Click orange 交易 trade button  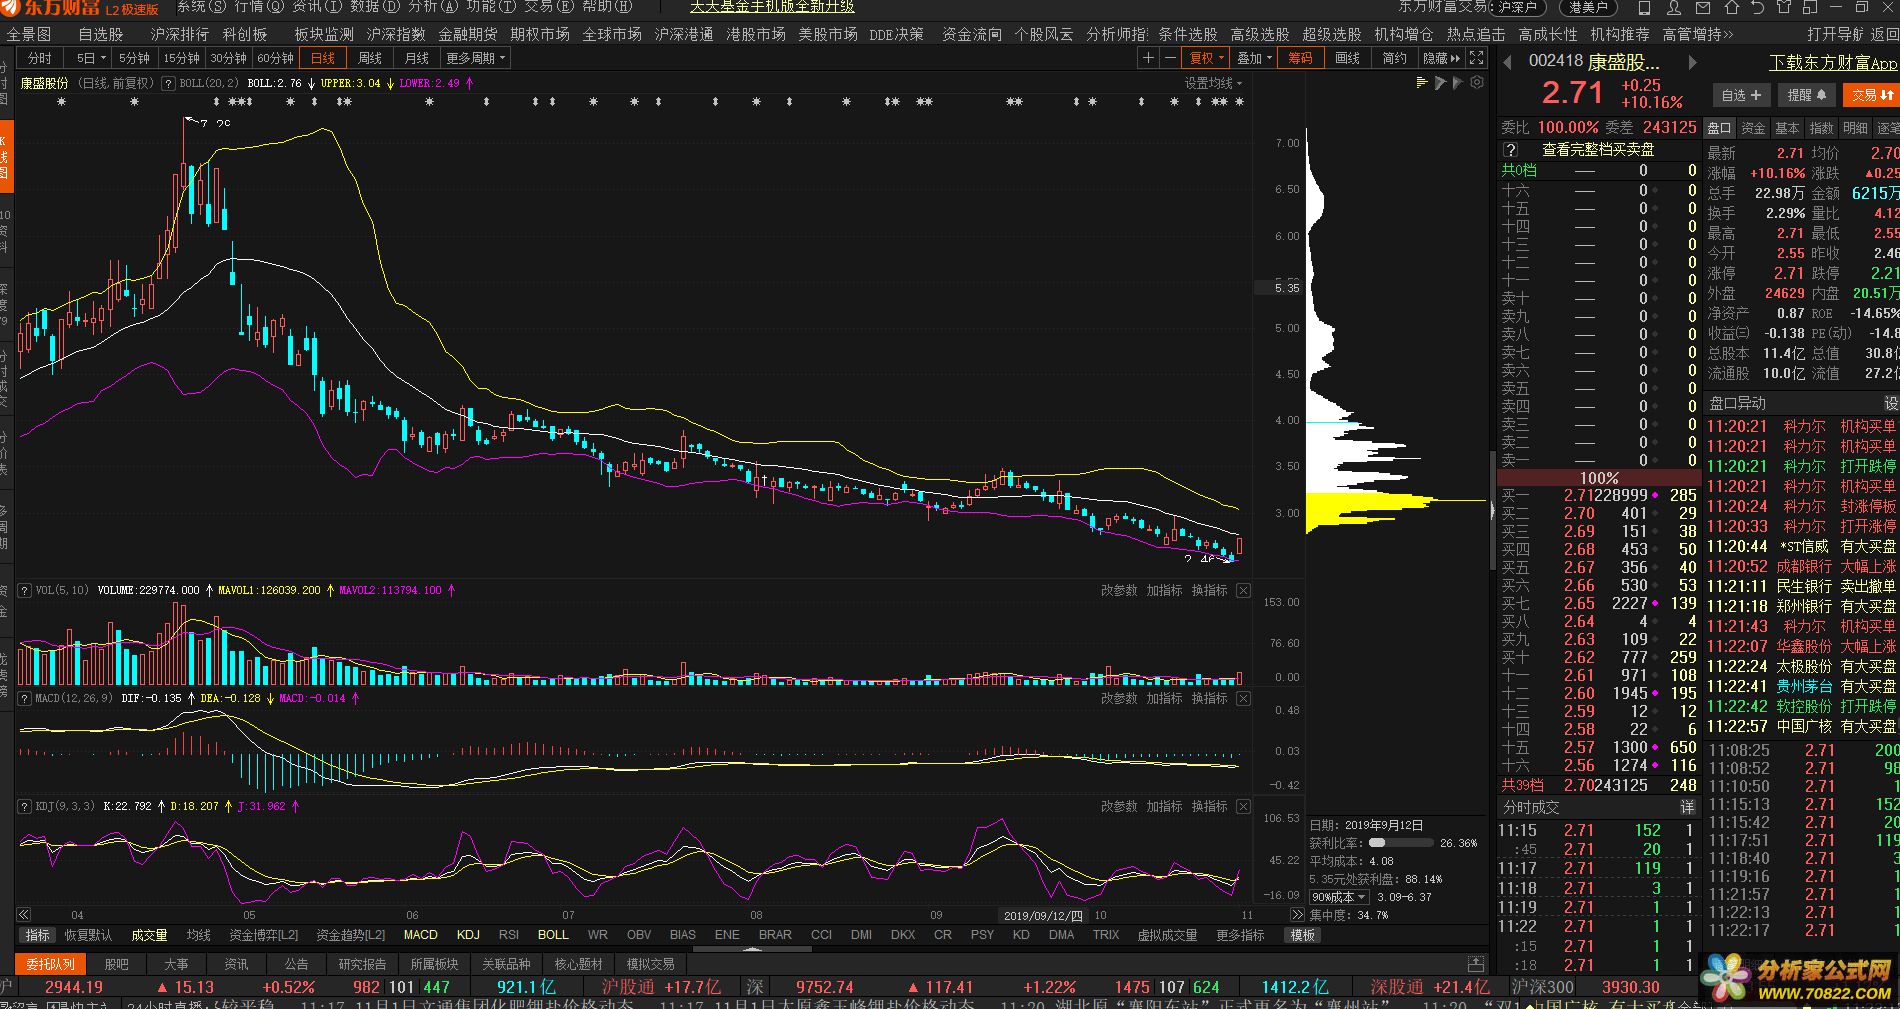tap(1871, 95)
